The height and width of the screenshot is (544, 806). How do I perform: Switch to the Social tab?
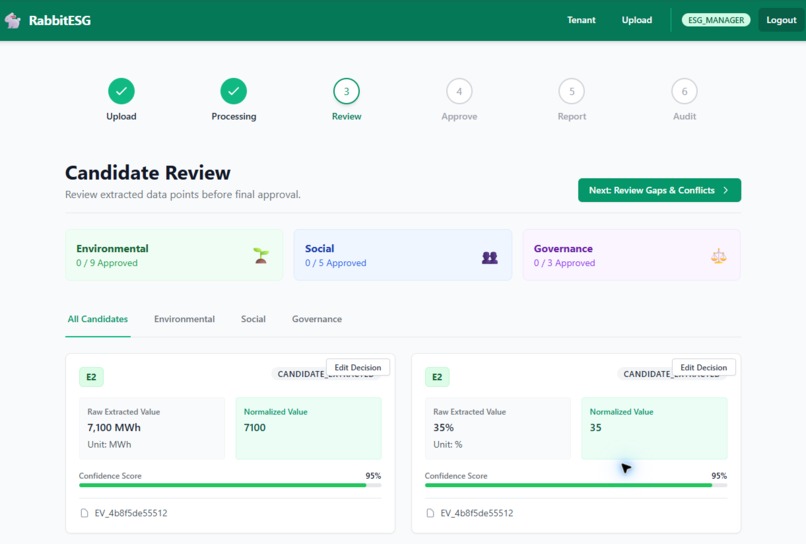pos(253,319)
